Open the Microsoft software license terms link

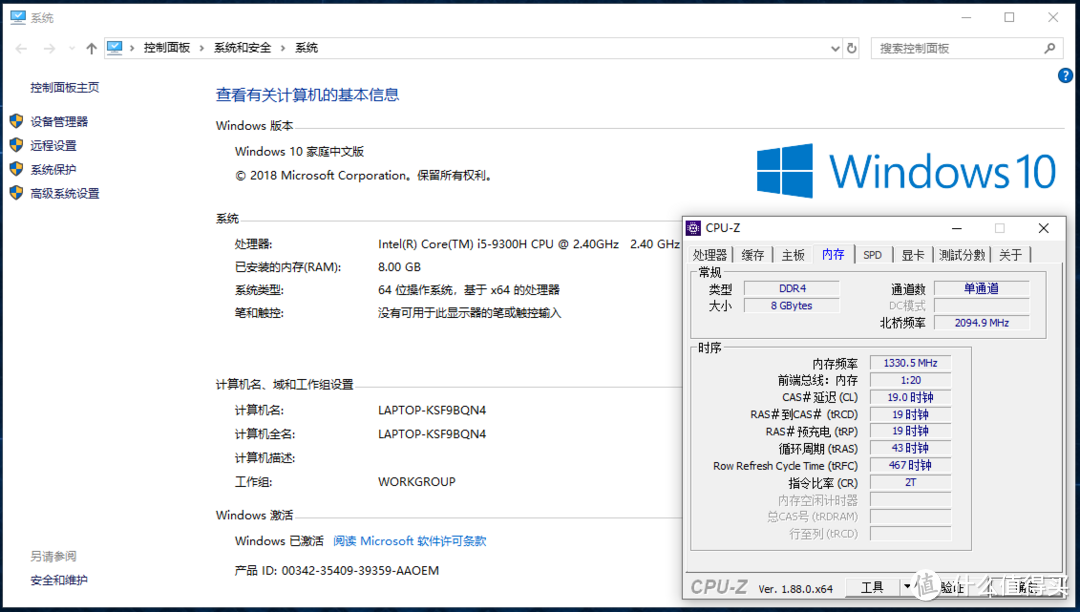coord(410,541)
